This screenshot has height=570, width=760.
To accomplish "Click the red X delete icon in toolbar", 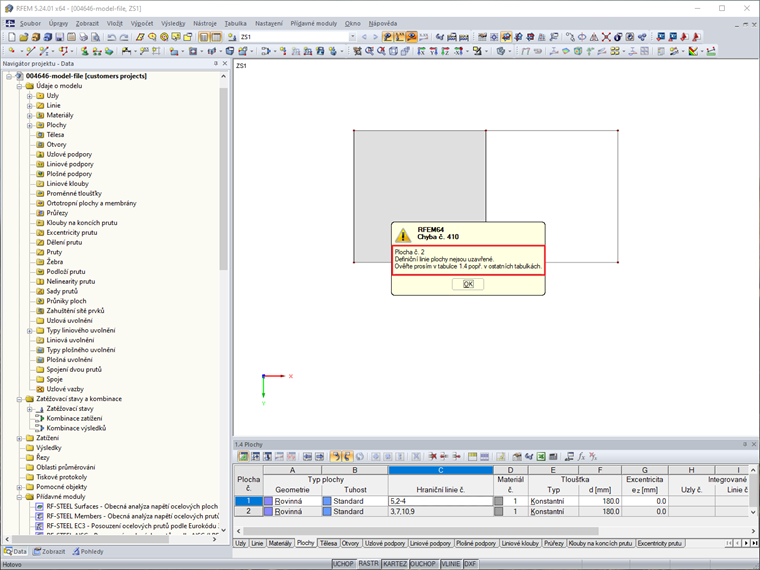I will [606, 37].
